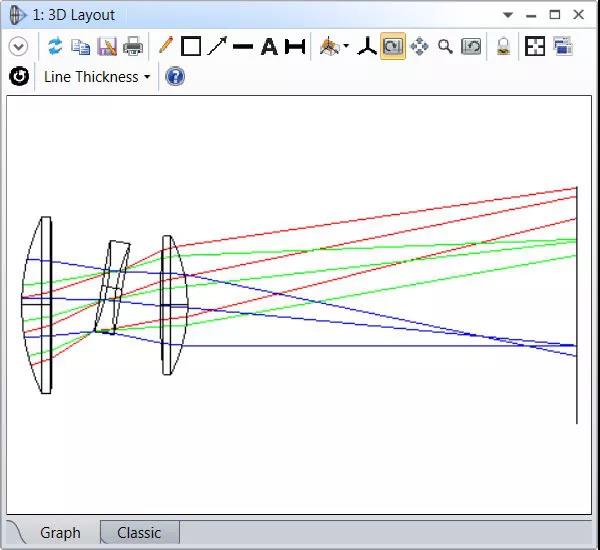
Task: Select the rectangle drawing tool
Action: [x=191, y=47]
